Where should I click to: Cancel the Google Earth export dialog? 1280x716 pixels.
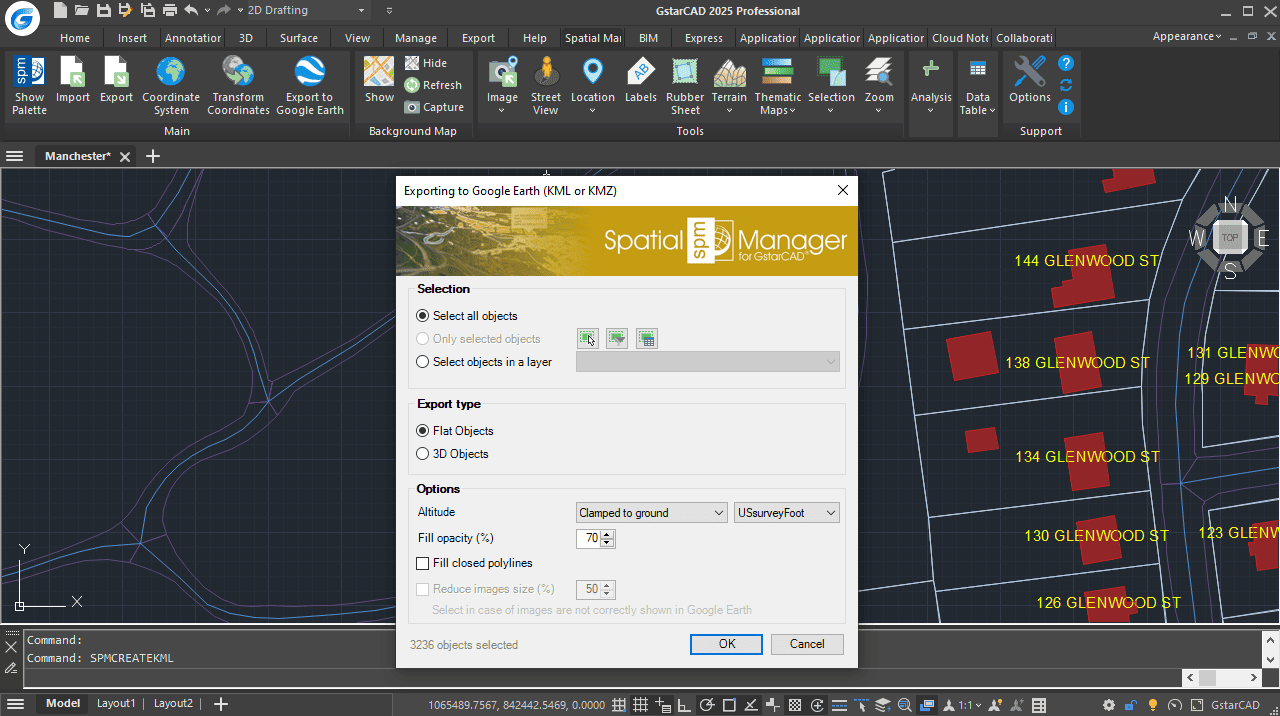click(807, 644)
